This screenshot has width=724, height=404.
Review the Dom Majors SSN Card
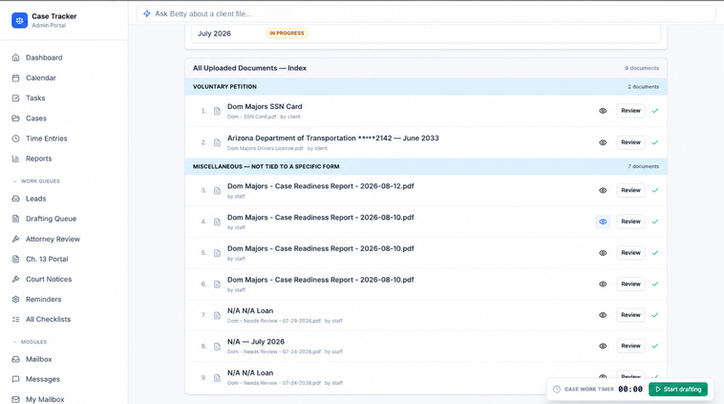pos(631,111)
